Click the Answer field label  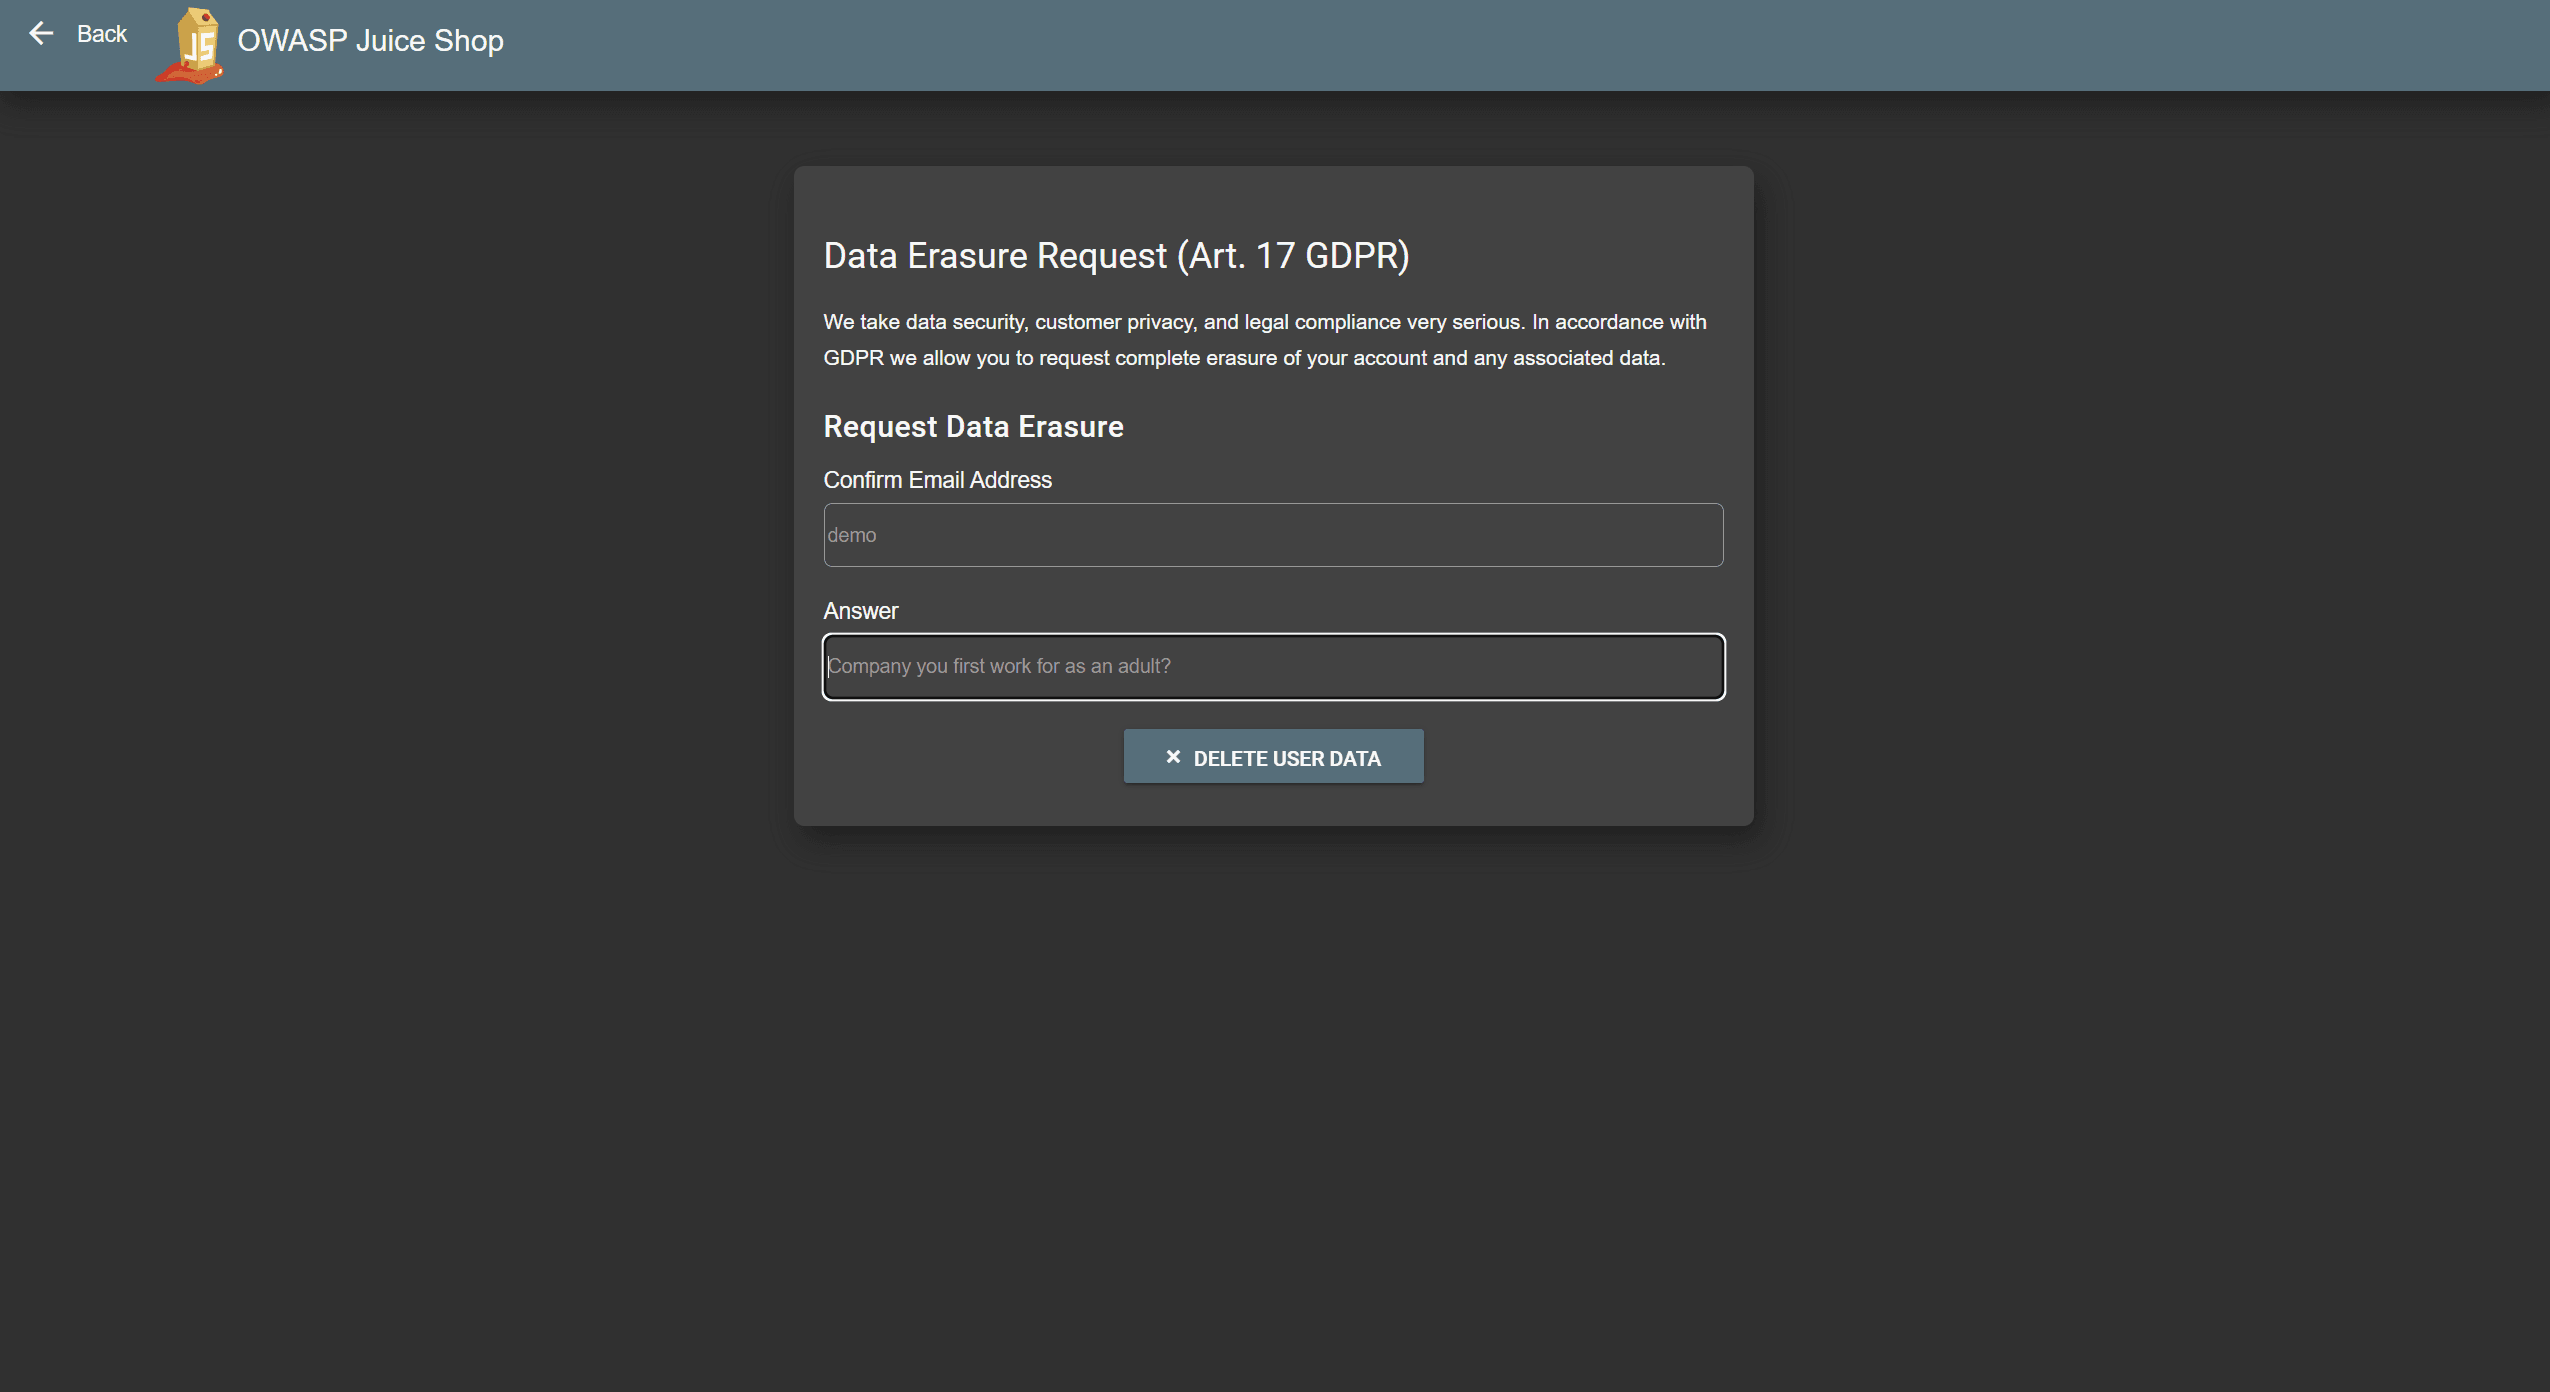(860, 611)
